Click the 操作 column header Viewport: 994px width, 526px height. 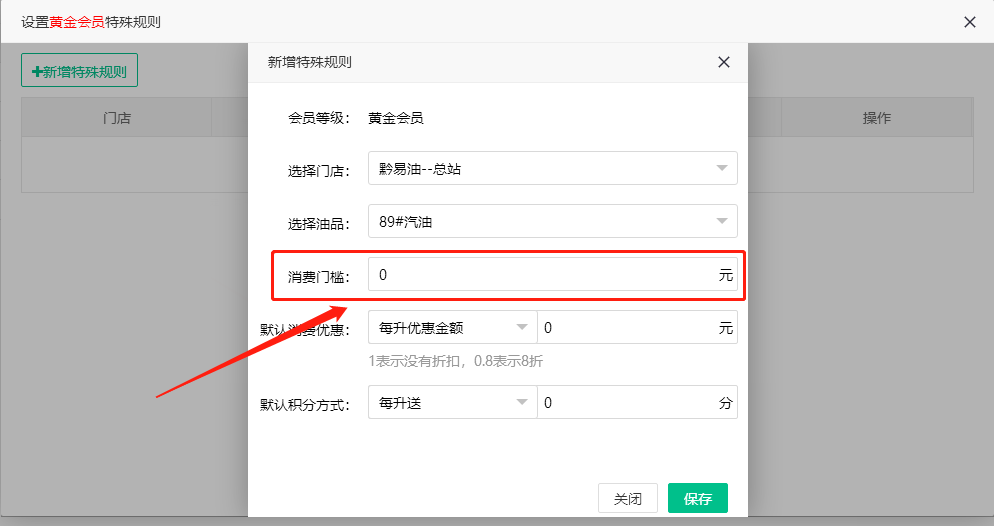pos(876,118)
